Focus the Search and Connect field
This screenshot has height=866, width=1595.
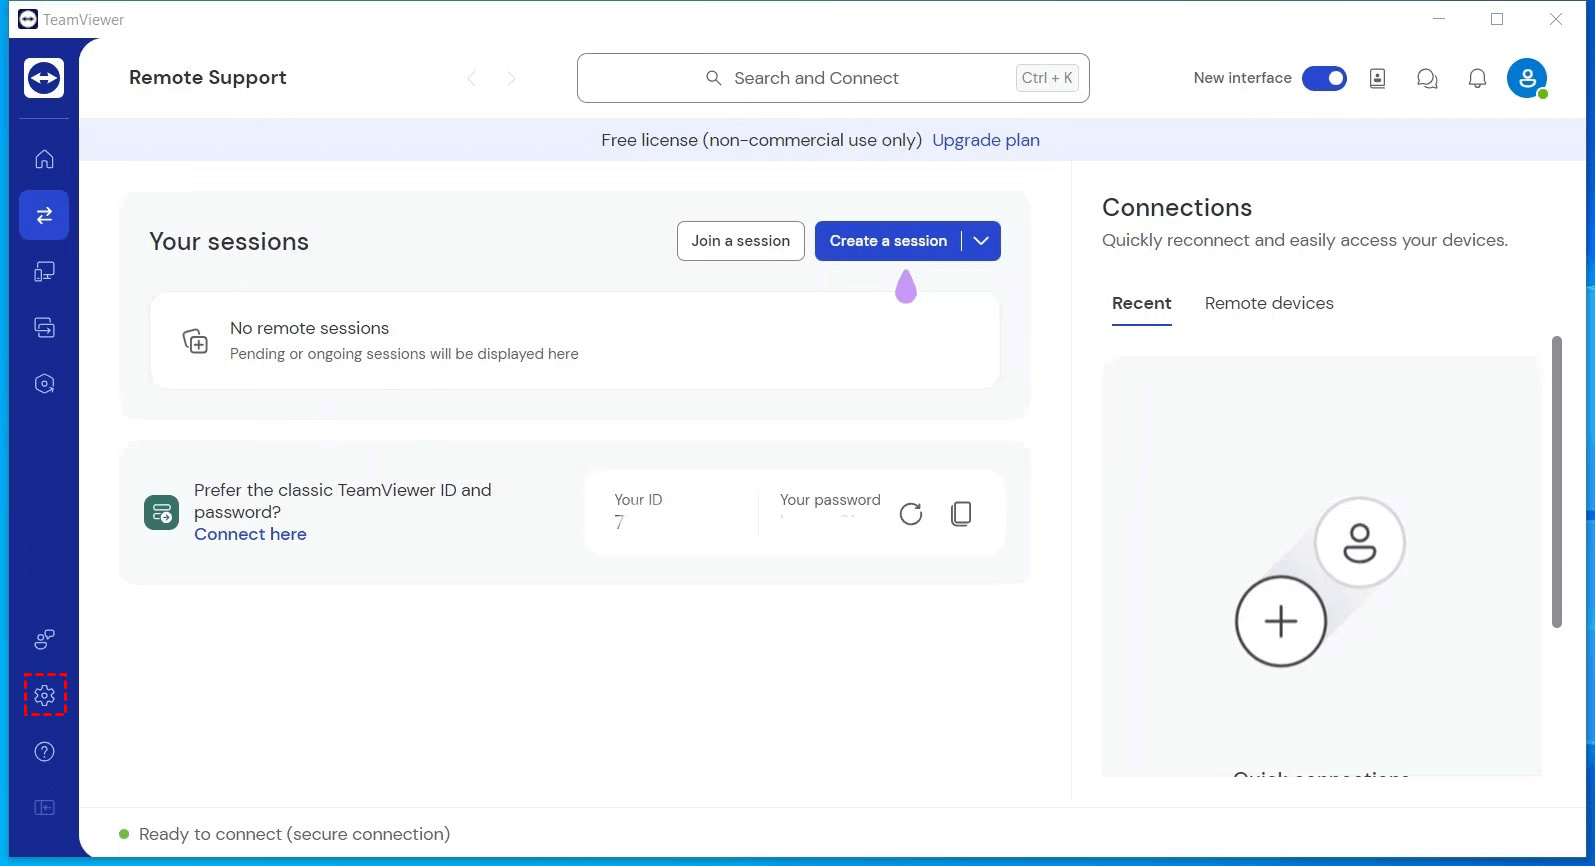tap(832, 78)
